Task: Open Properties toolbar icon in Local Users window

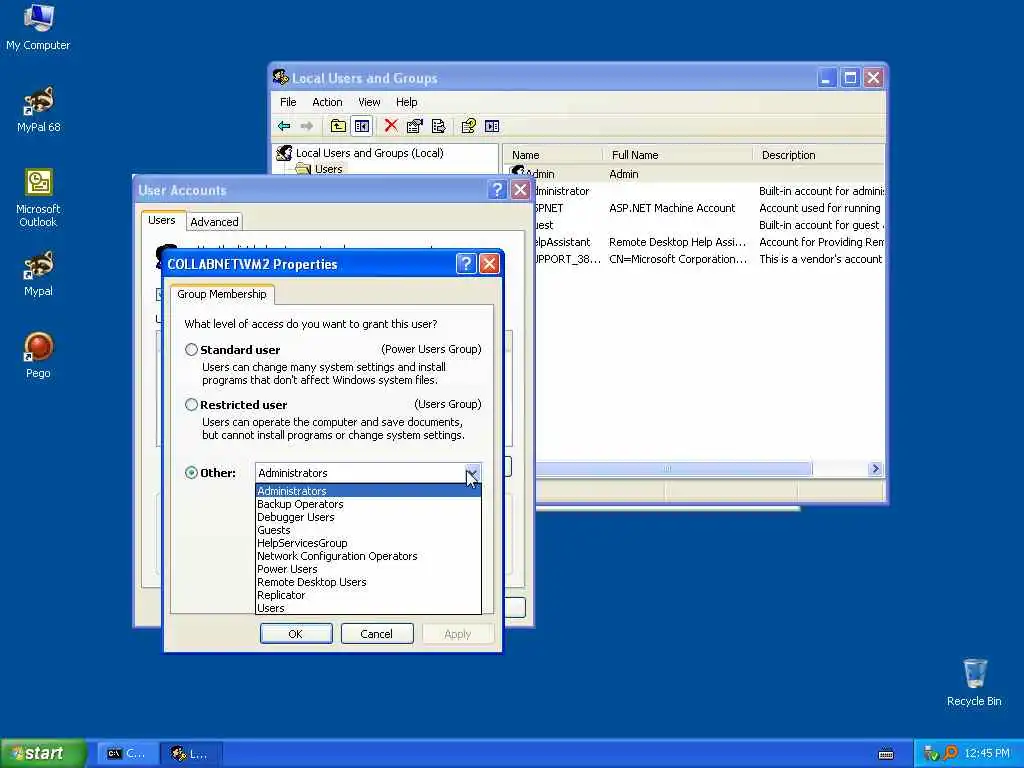Action: tap(415, 126)
